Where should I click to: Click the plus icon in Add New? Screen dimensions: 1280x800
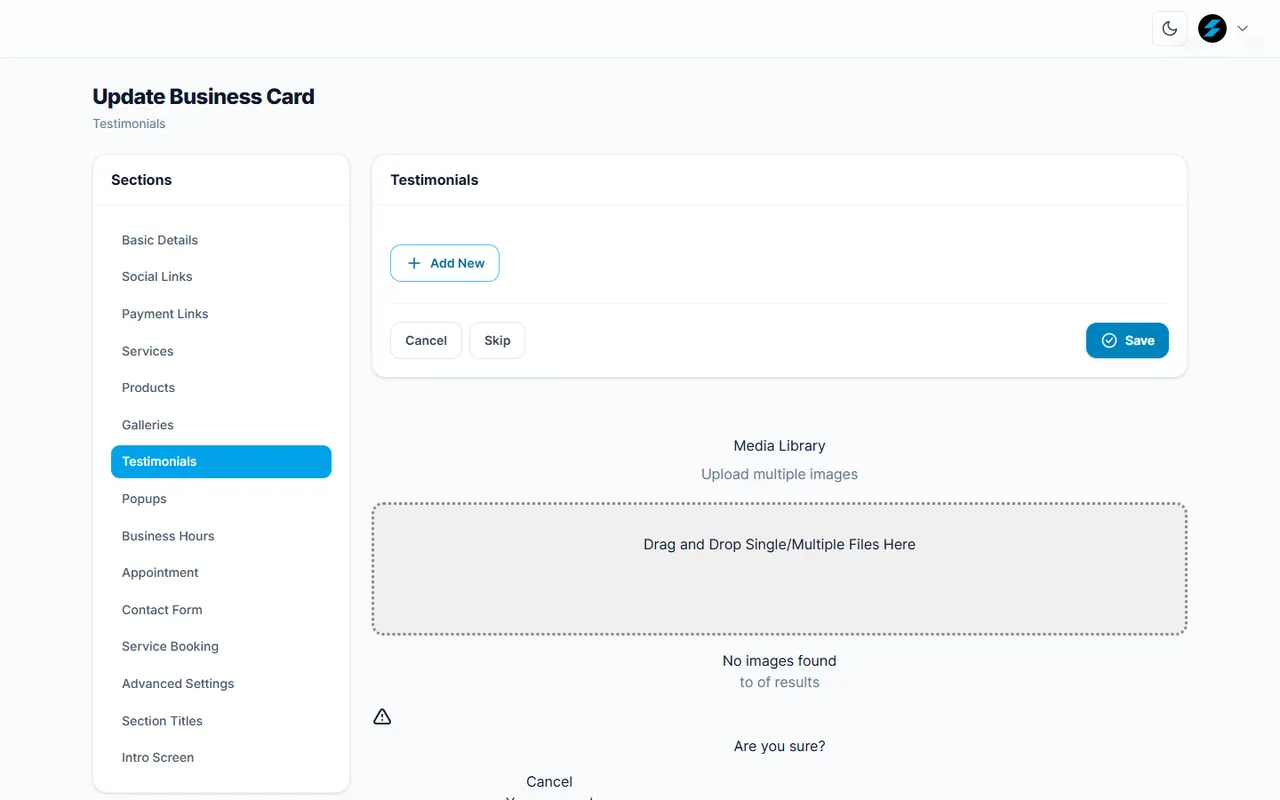(x=414, y=263)
